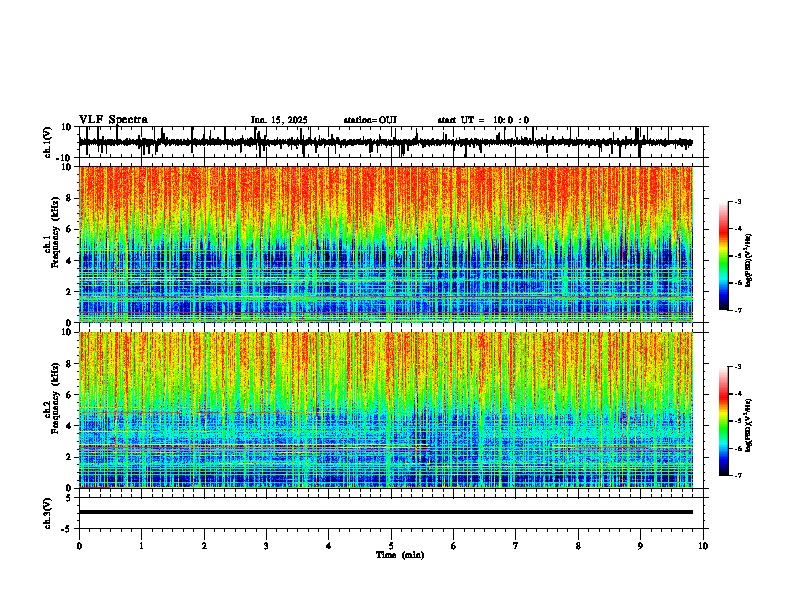Click the time axis tick label '7'
Viewport: 792px width, 612px height.
[x=516, y=546]
